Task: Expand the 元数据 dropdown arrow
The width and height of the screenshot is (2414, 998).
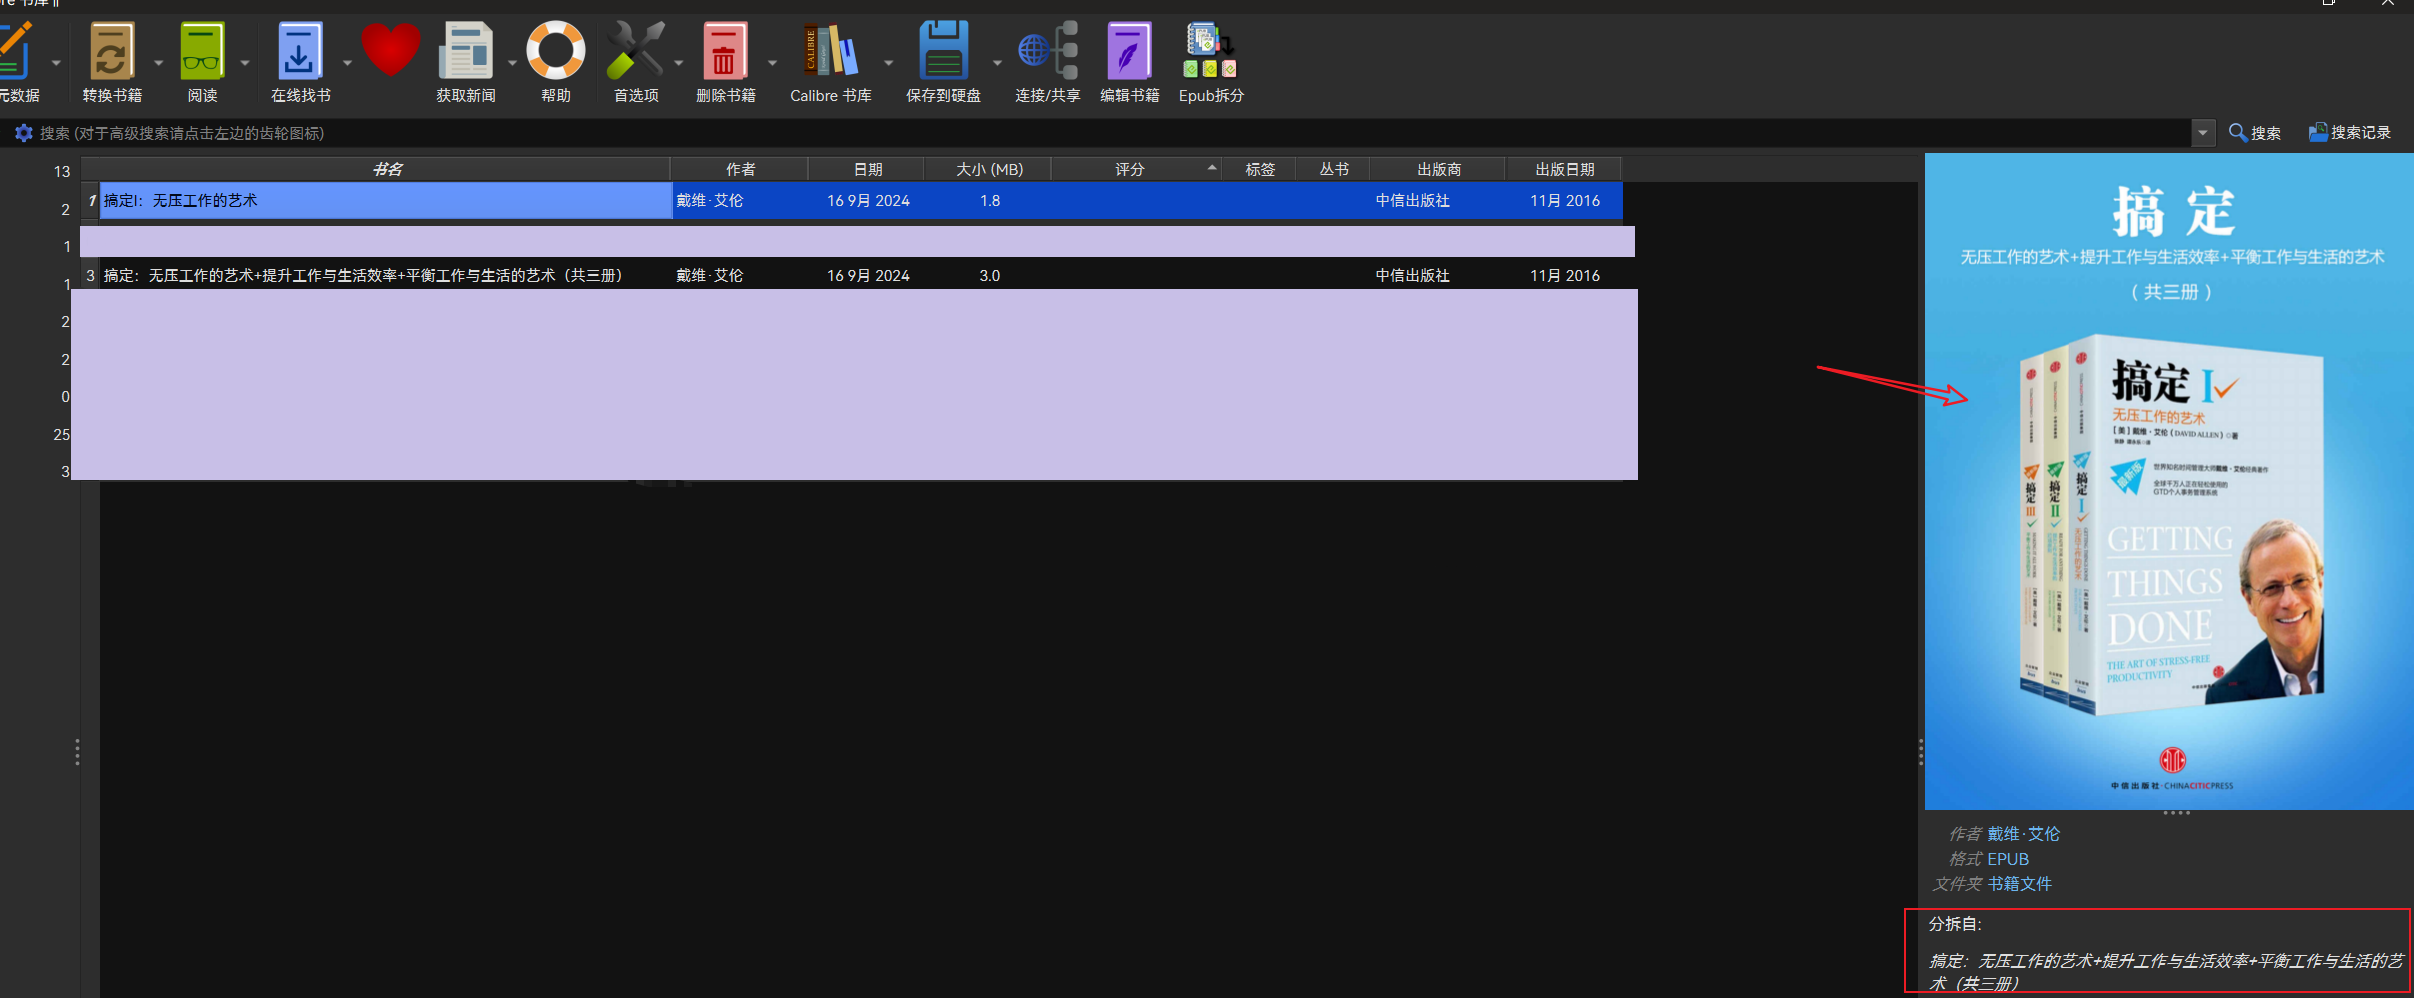Action: (56, 63)
